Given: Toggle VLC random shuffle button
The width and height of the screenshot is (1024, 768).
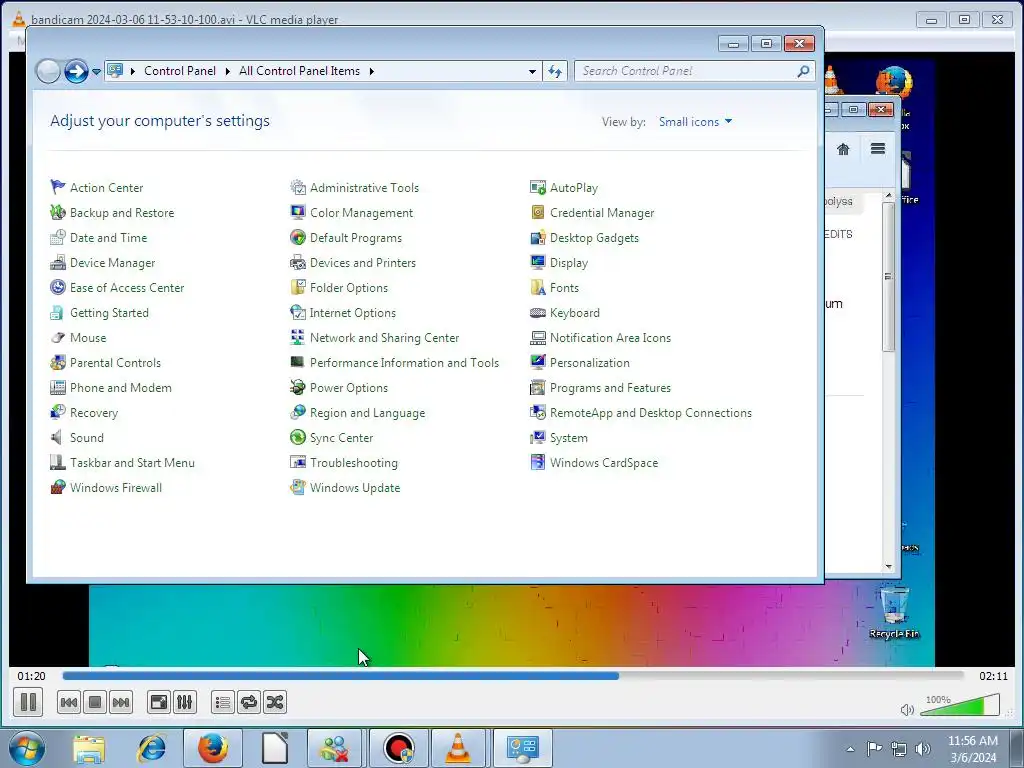Looking at the screenshot, I should [275, 702].
